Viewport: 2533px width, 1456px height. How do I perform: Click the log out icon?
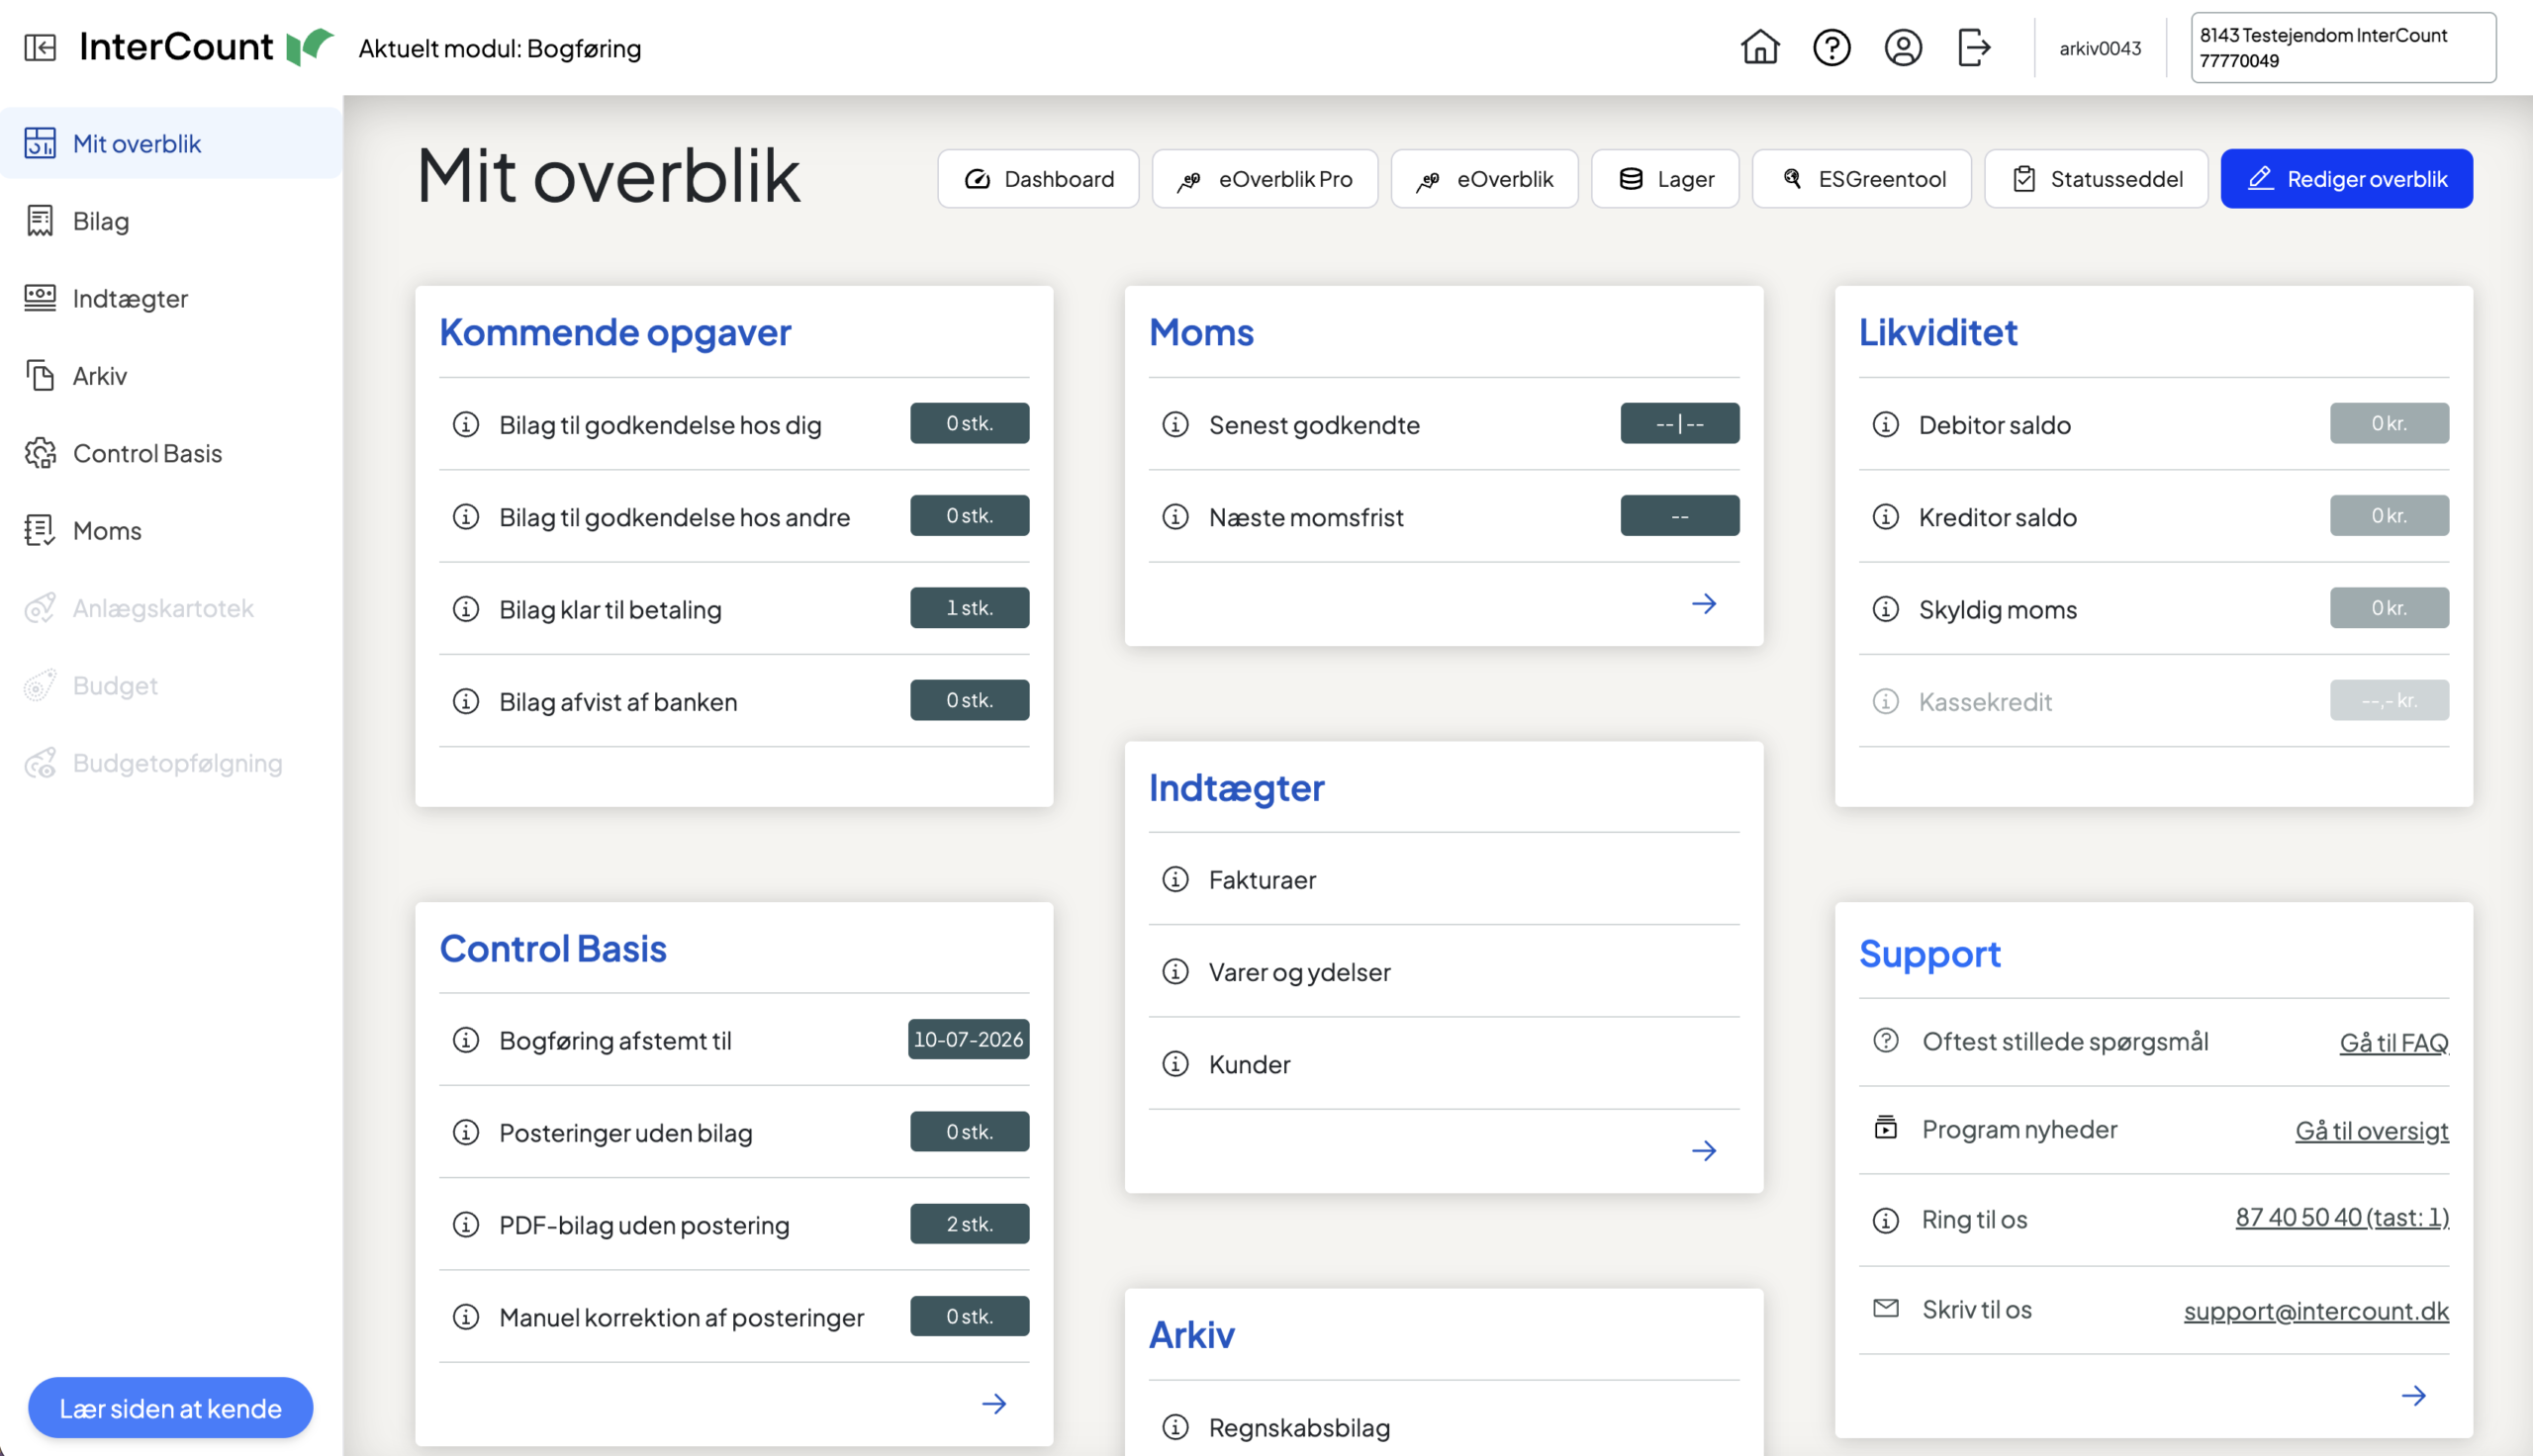click(x=1974, y=47)
